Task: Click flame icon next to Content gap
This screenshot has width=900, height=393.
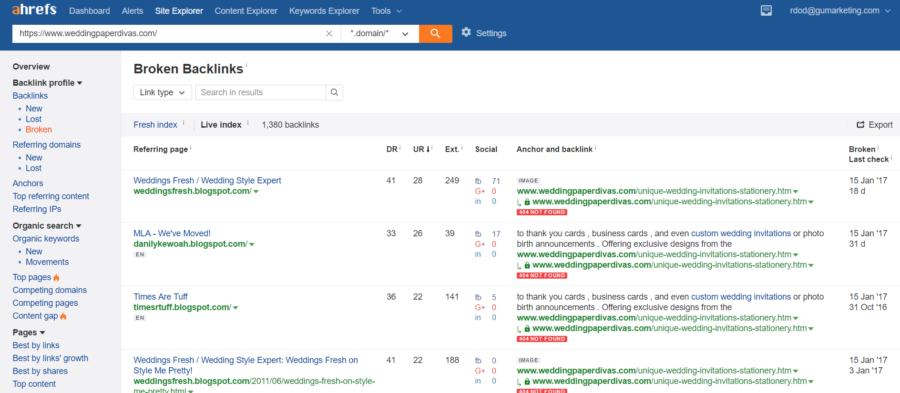Action: [x=63, y=316]
